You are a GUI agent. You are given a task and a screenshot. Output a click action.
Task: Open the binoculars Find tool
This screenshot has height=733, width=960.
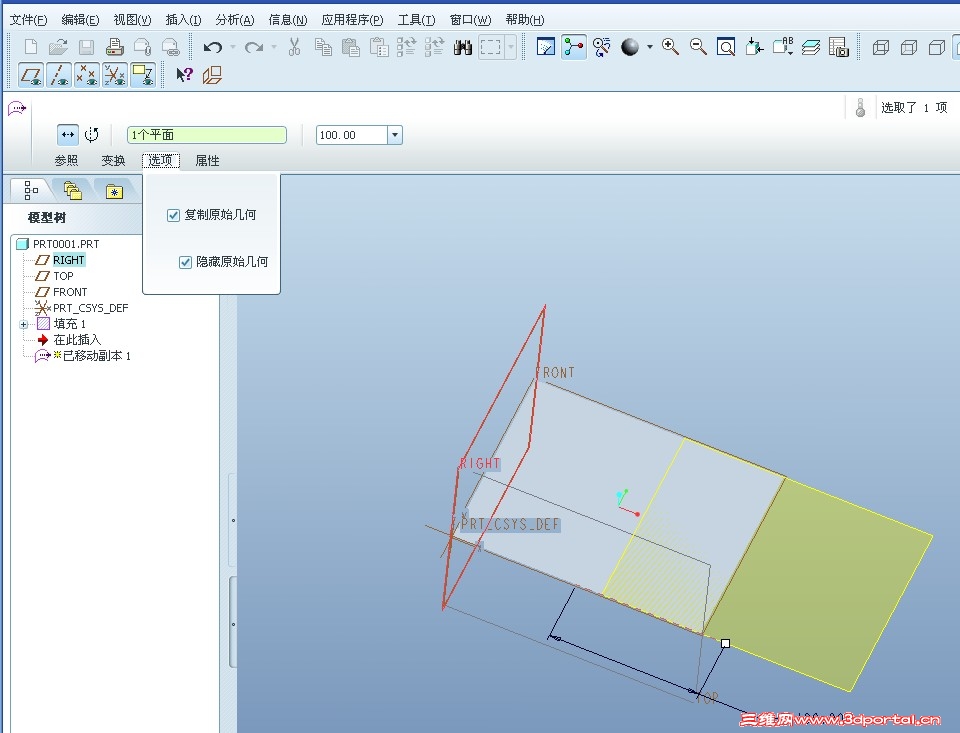[x=463, y=47]
